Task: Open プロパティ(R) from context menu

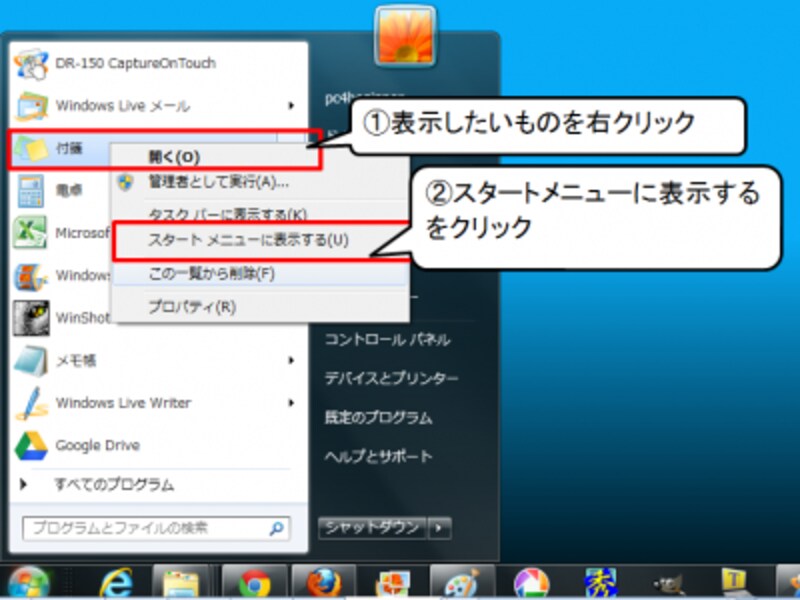Action: coord(192,307)
